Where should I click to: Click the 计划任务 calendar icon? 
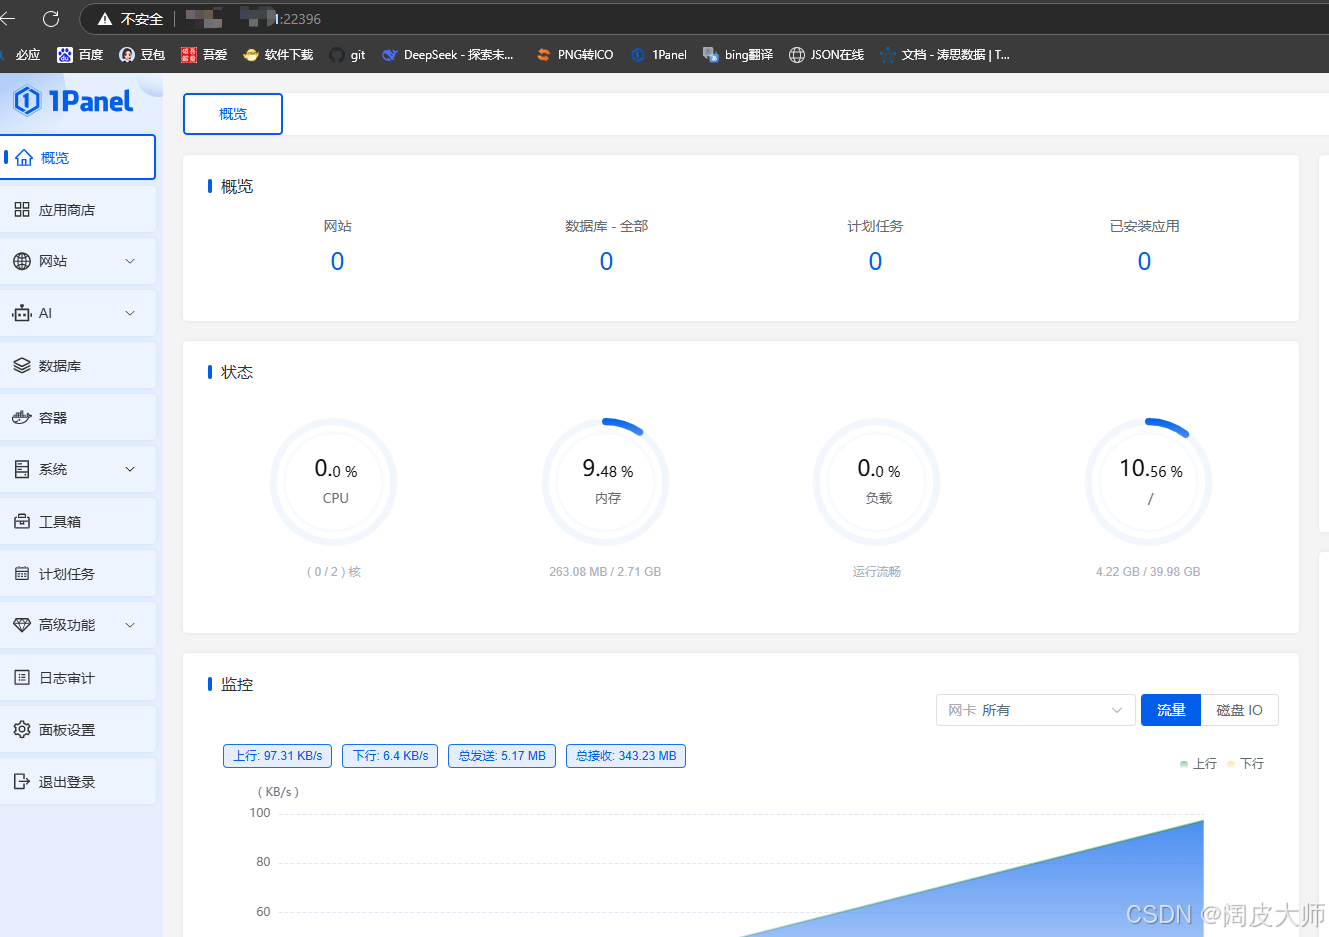22,574
